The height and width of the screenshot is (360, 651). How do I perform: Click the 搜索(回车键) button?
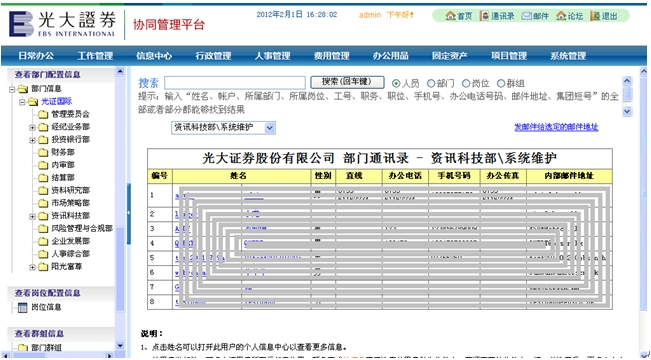coord(347,82)
